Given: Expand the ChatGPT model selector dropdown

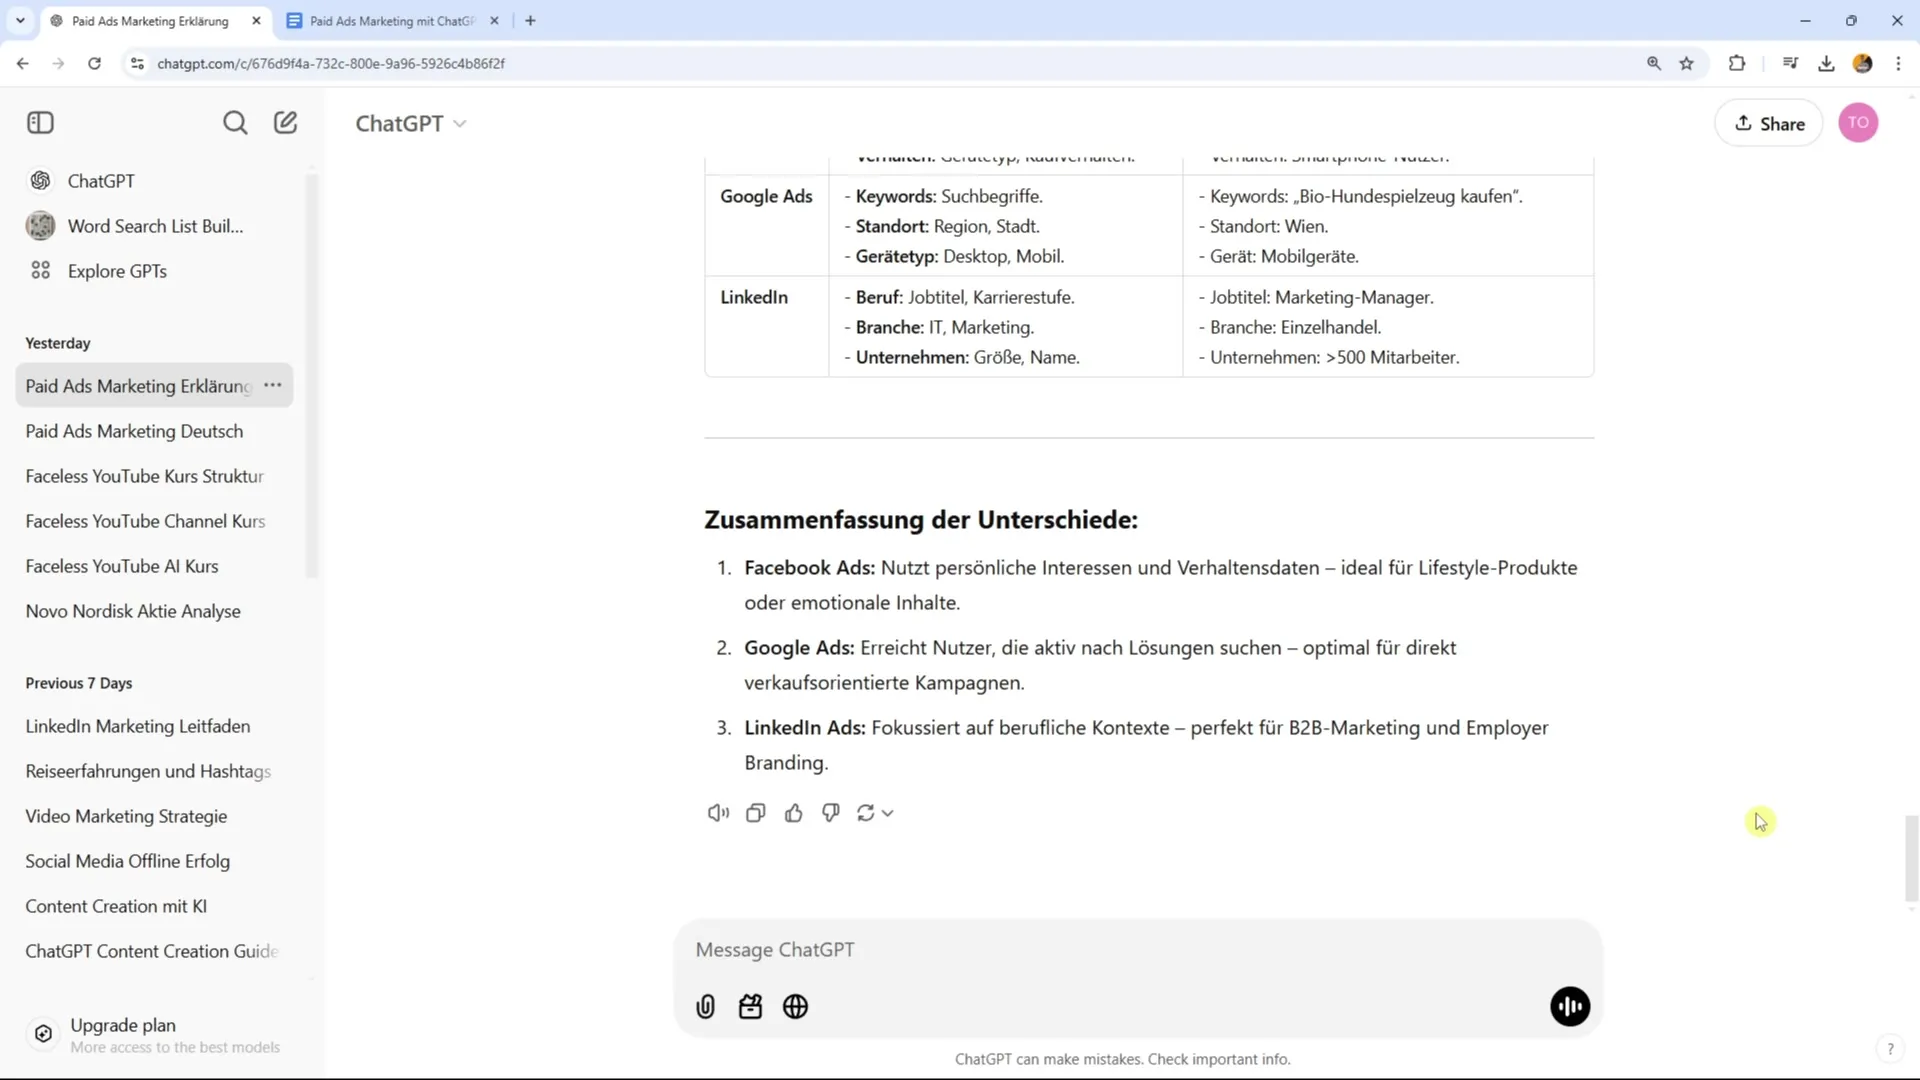Looking at the screenshot, I should (x=411, y=124).
